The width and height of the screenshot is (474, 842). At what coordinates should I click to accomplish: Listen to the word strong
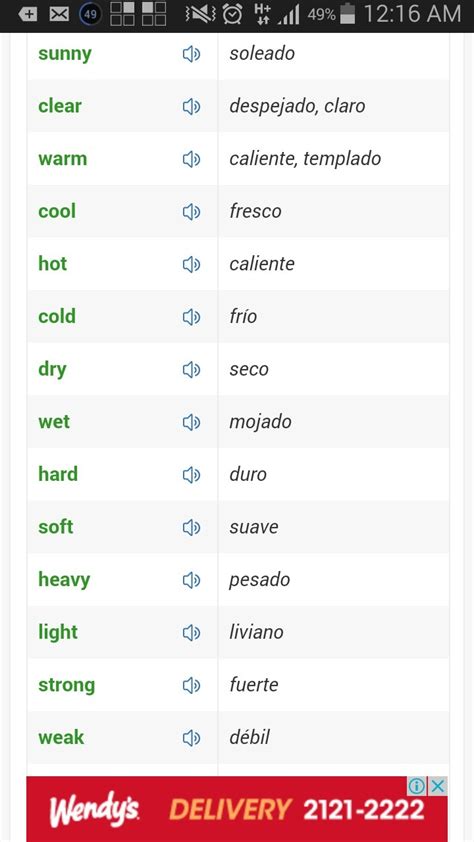(191, 686)
